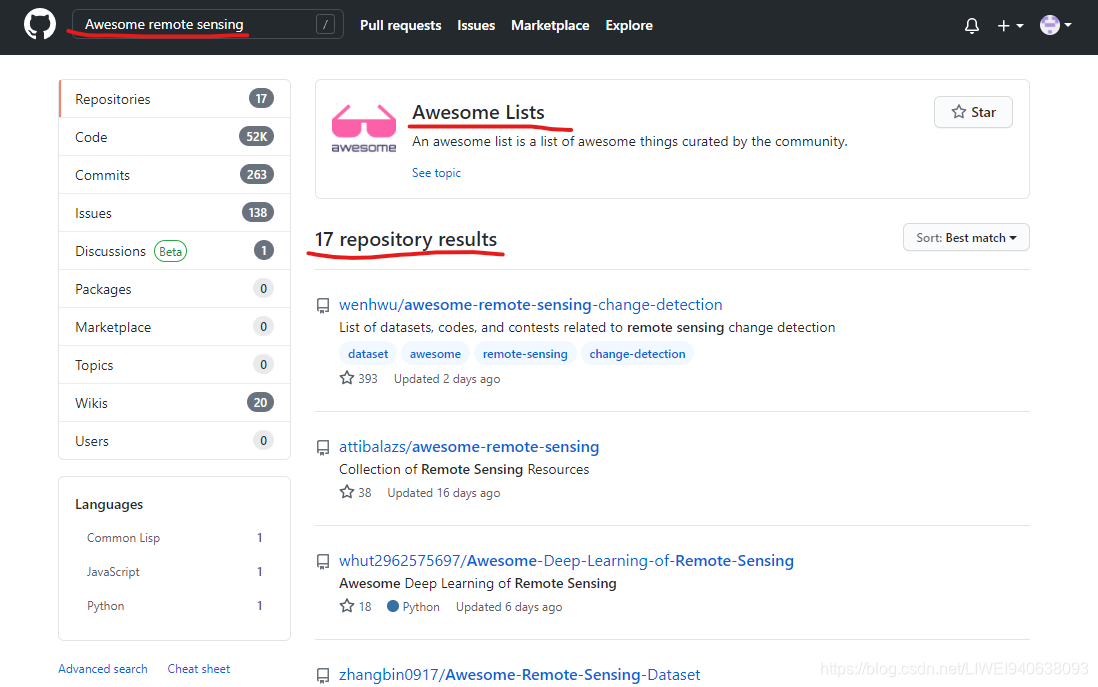Select the Code results filter

[174, 137]
